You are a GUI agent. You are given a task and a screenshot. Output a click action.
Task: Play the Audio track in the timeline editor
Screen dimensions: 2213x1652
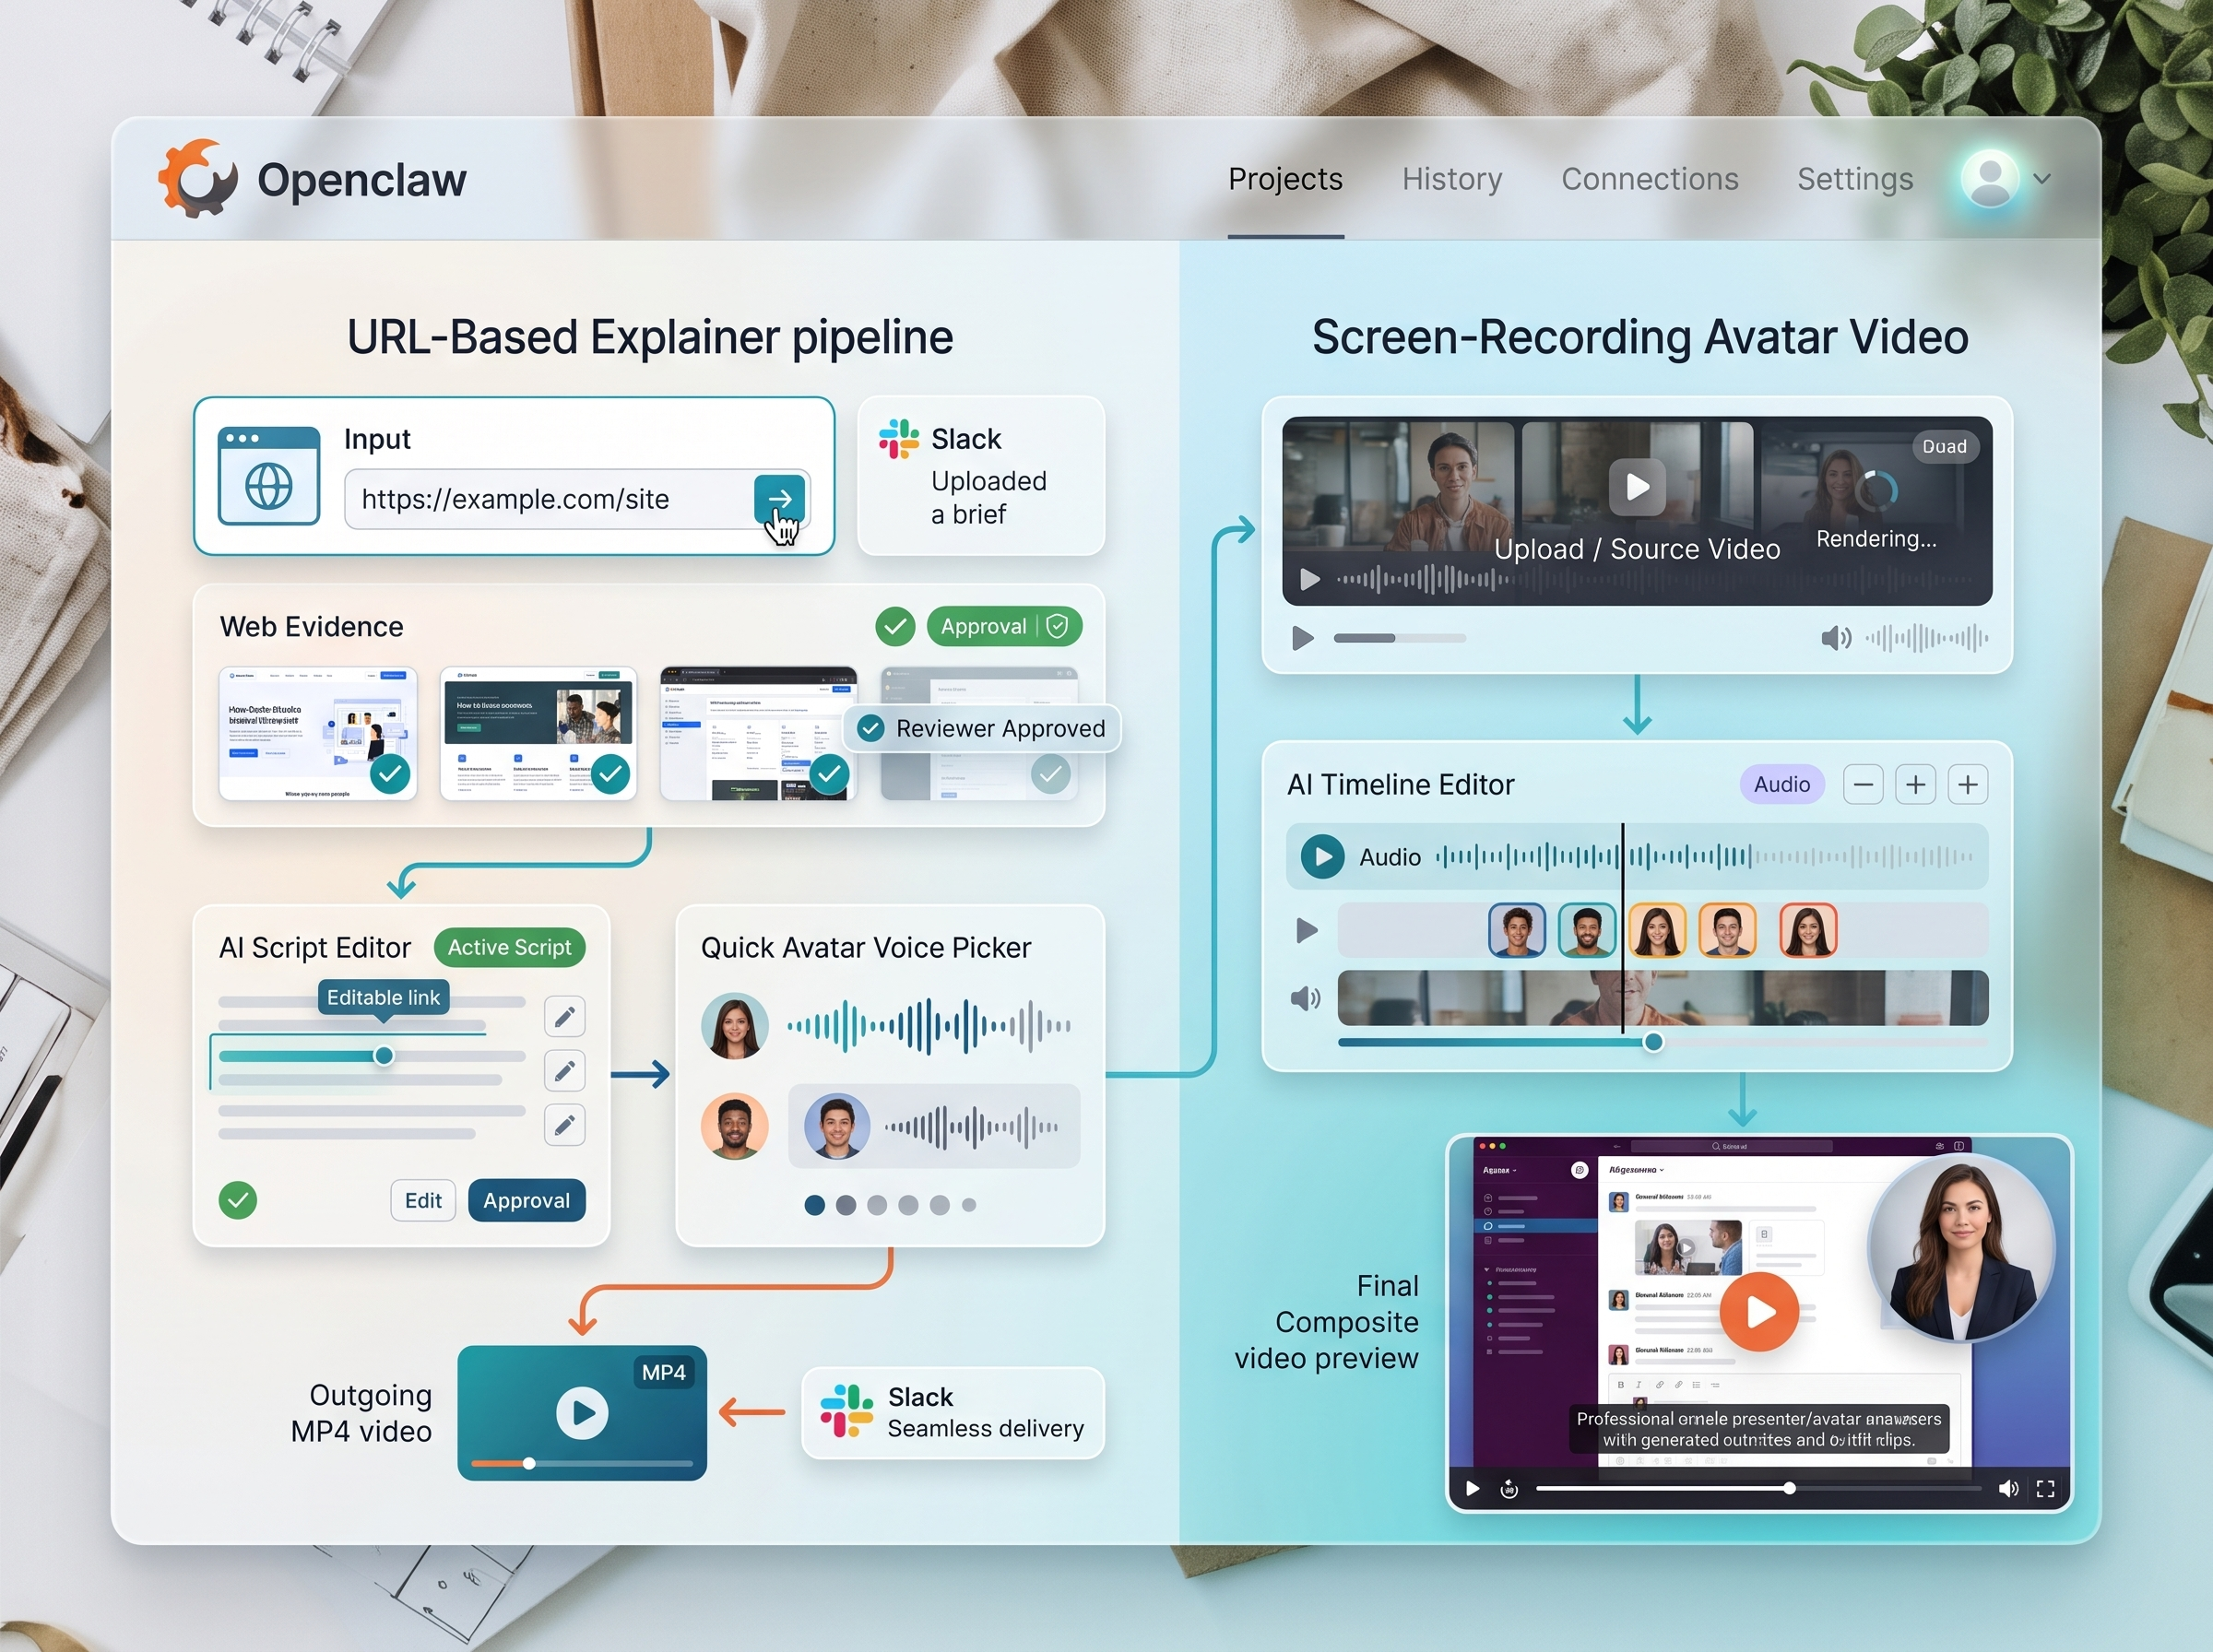1322,856
